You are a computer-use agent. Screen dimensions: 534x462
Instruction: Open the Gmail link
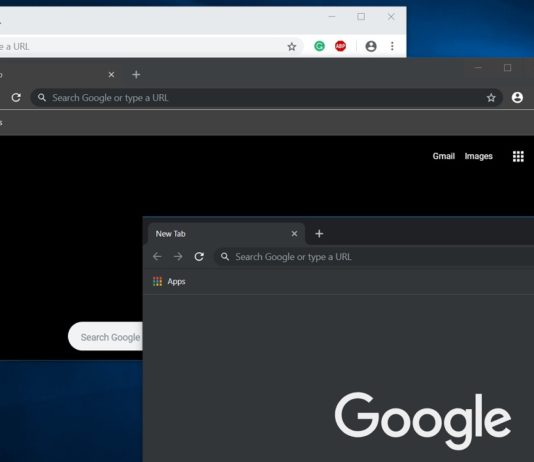pos(443,156)
